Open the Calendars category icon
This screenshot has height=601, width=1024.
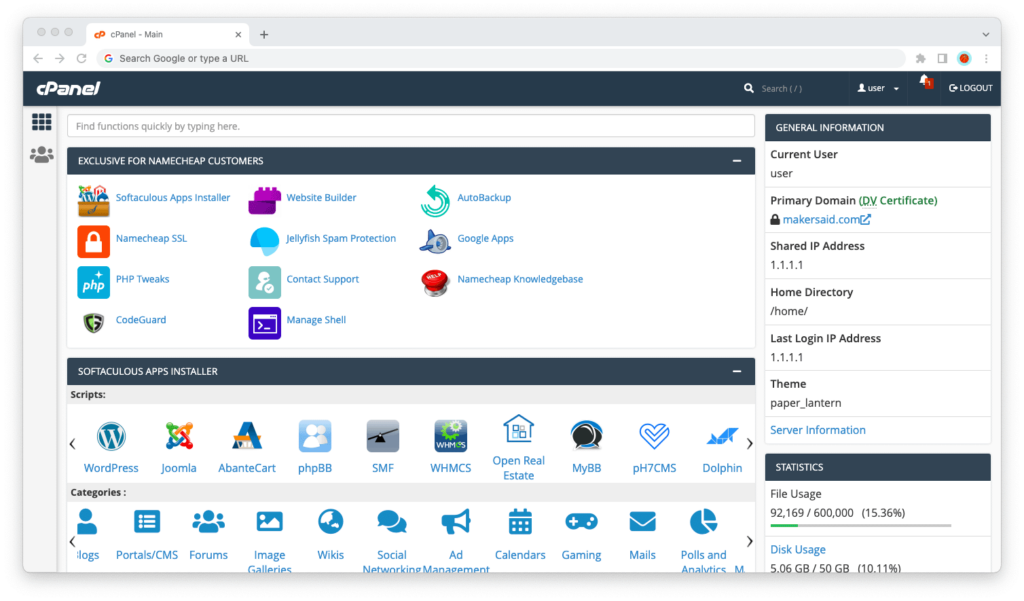[x=520, y=522]
